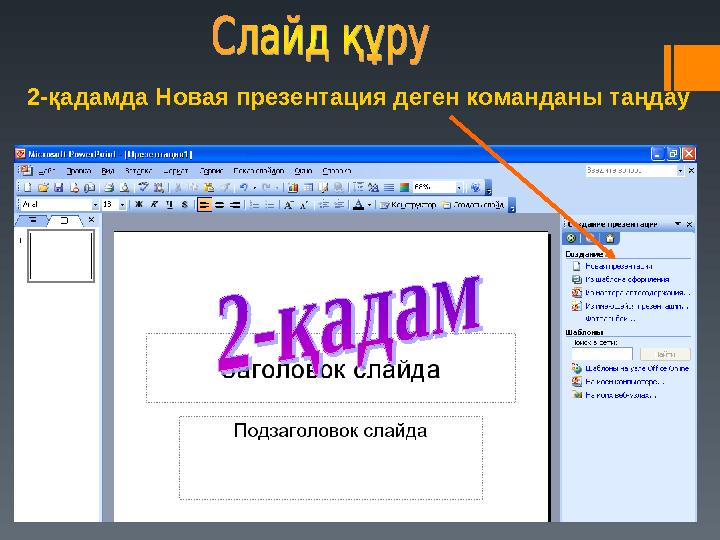Click the task pane Back navigation icon
Screen dimensions: 720x540
571,238
